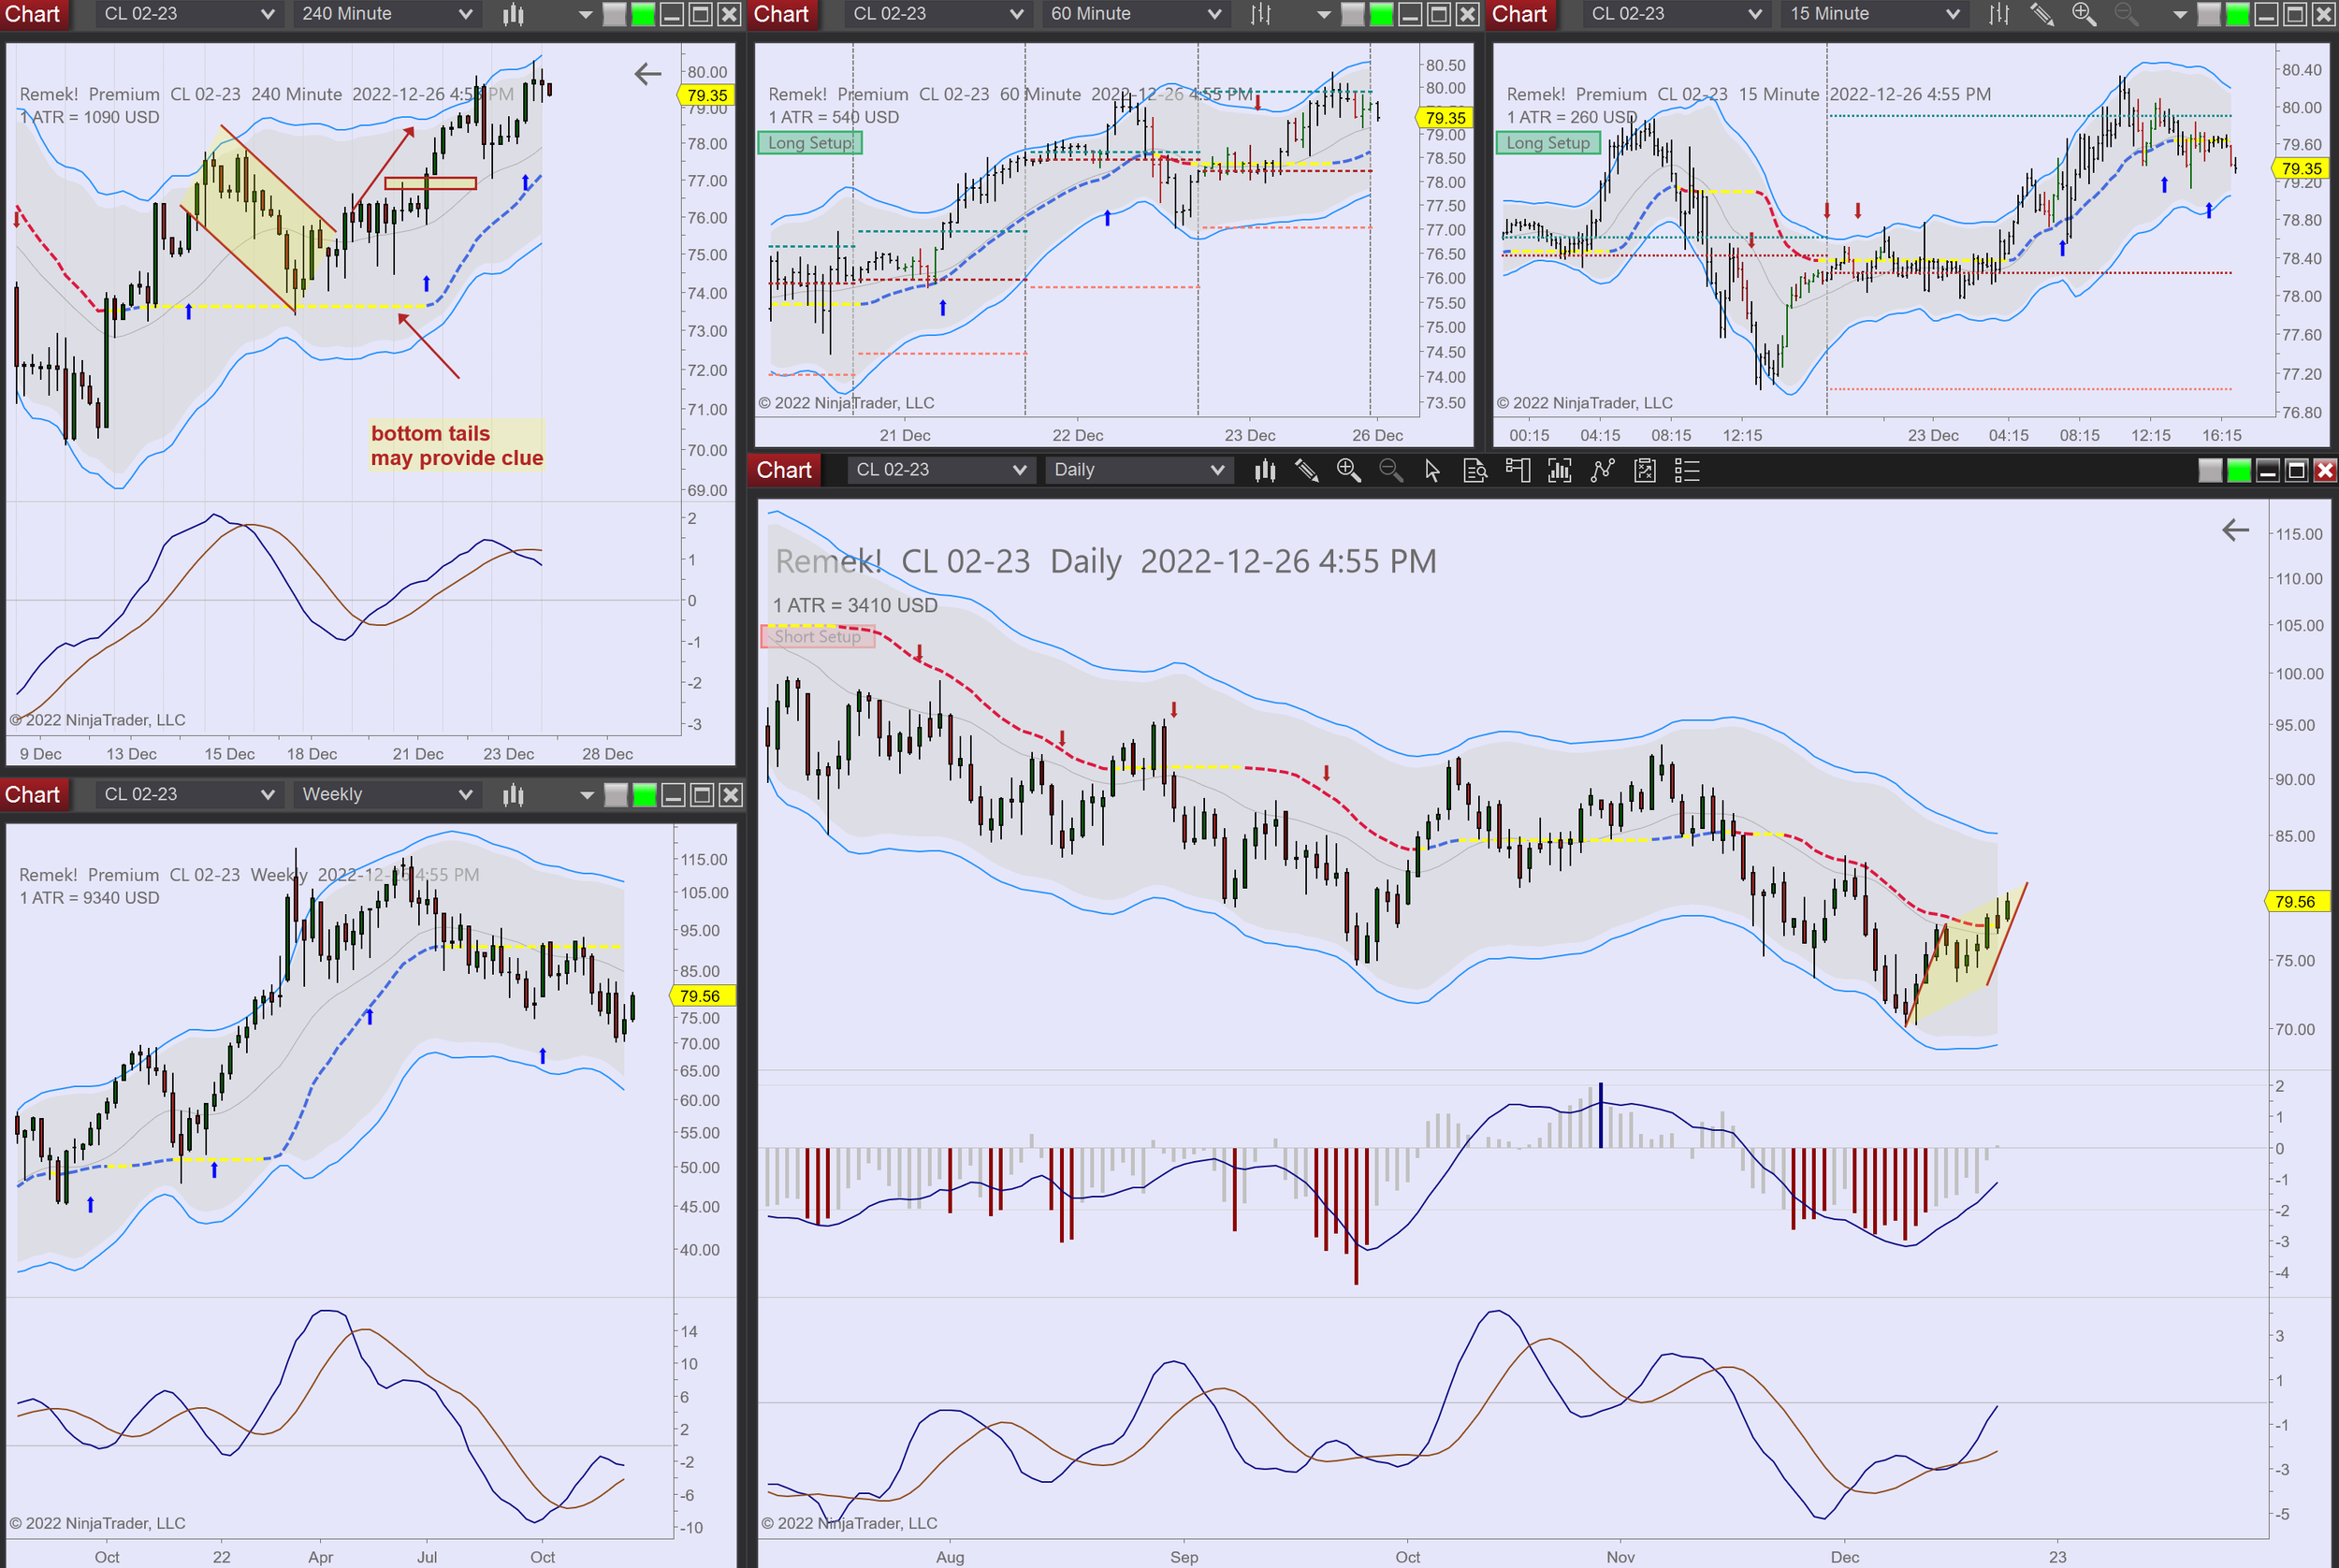Click Chart menu label of 15 Minute window

click(1519, 14)
